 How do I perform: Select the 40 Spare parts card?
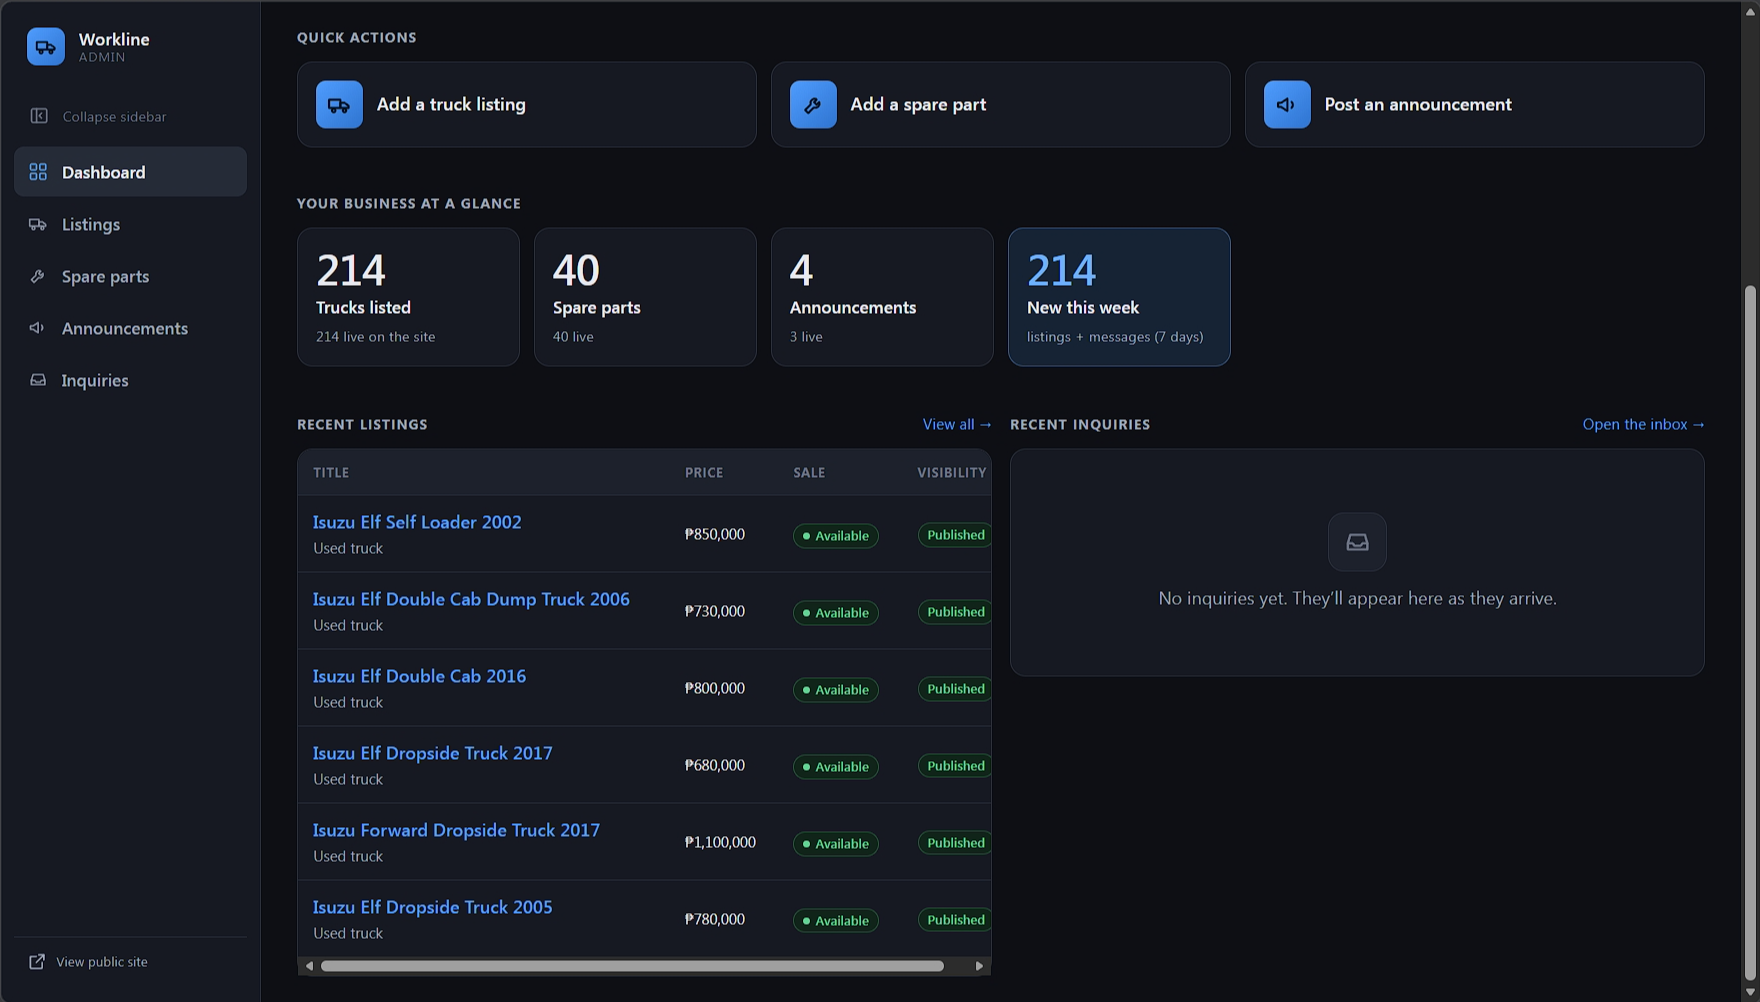(x=645, y=297)
